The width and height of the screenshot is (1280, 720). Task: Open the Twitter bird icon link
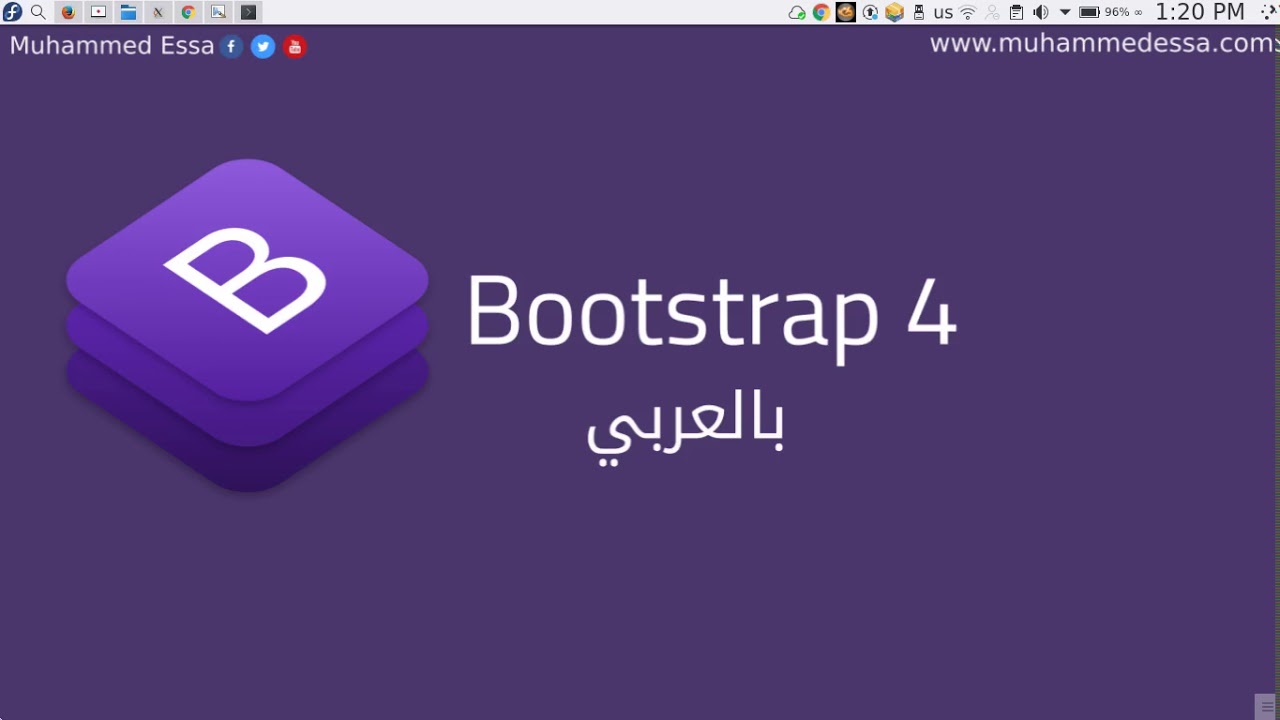(x=263, y=46)
